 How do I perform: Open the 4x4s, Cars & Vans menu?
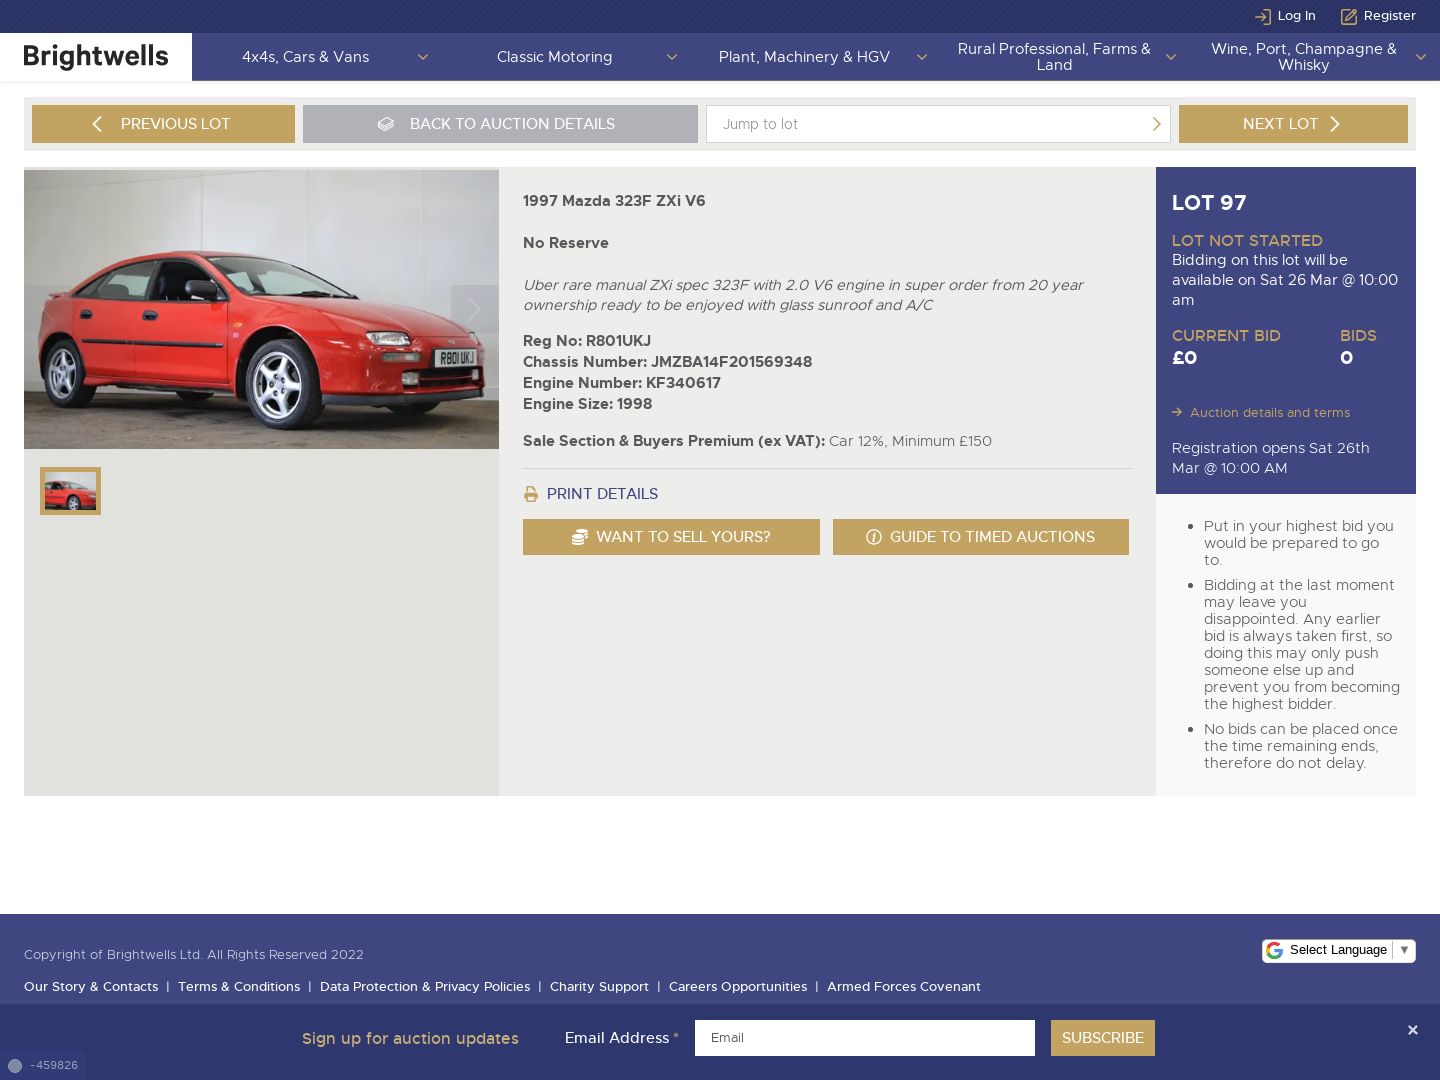[305, 57]
